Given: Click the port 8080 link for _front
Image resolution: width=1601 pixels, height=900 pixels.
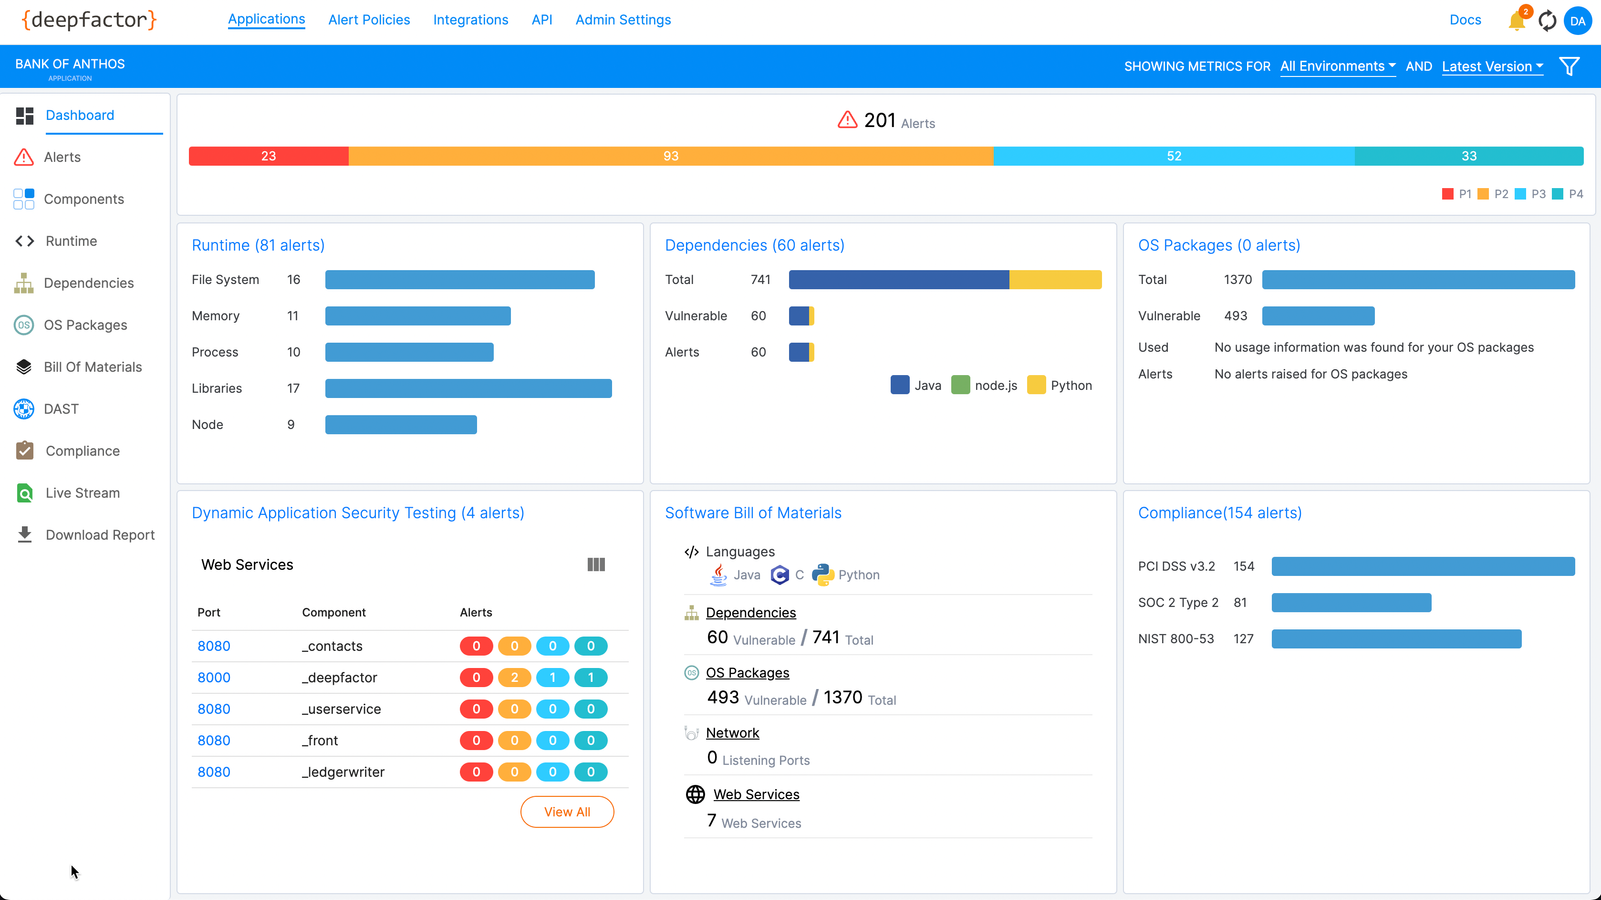Looking at the screenshot, I should [x=214, y=741].
